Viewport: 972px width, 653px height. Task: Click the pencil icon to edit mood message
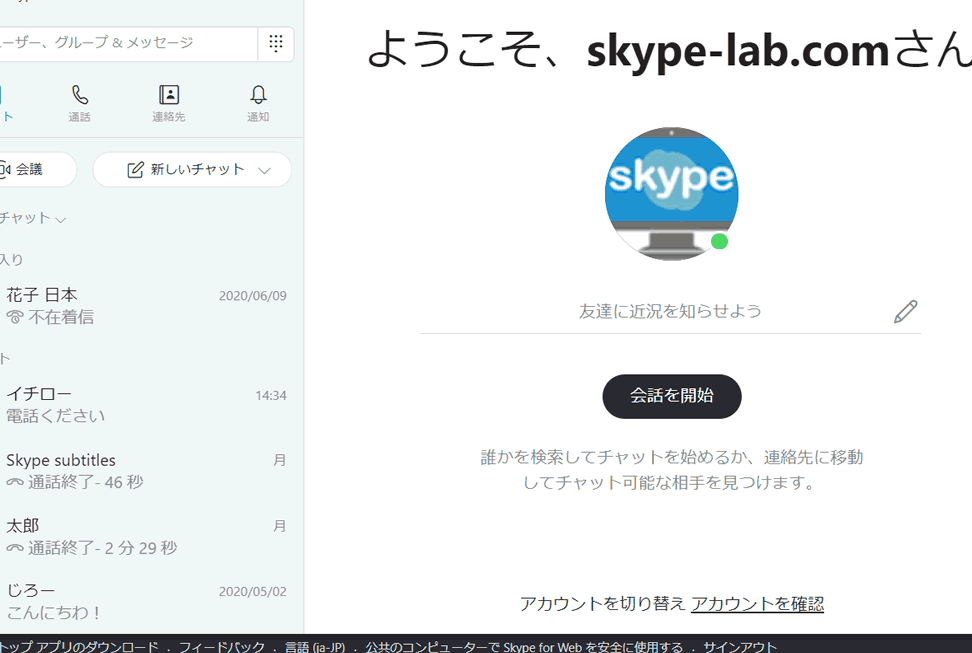[905, 311]
